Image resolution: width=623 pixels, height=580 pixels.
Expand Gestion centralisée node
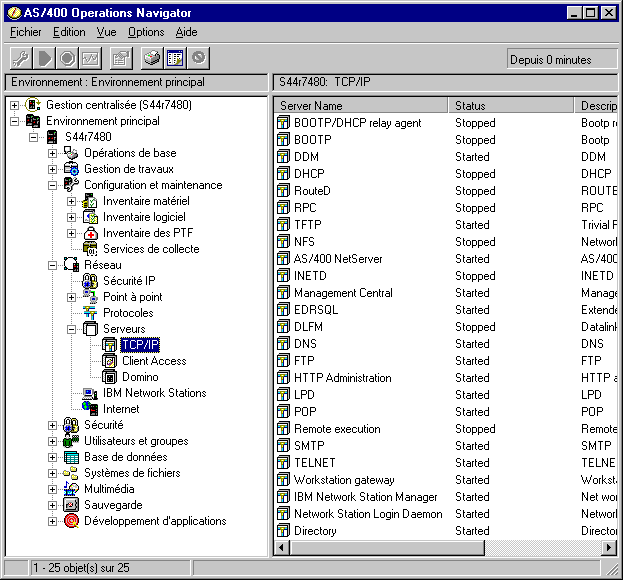click(x=14, y=105)
